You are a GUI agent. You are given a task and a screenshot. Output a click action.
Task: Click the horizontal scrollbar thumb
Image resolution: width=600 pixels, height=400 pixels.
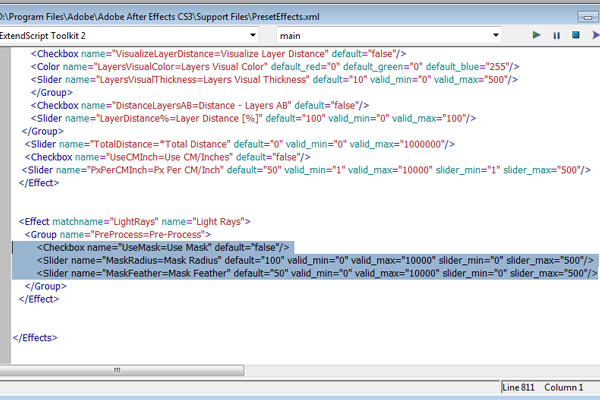click(122, 370)
